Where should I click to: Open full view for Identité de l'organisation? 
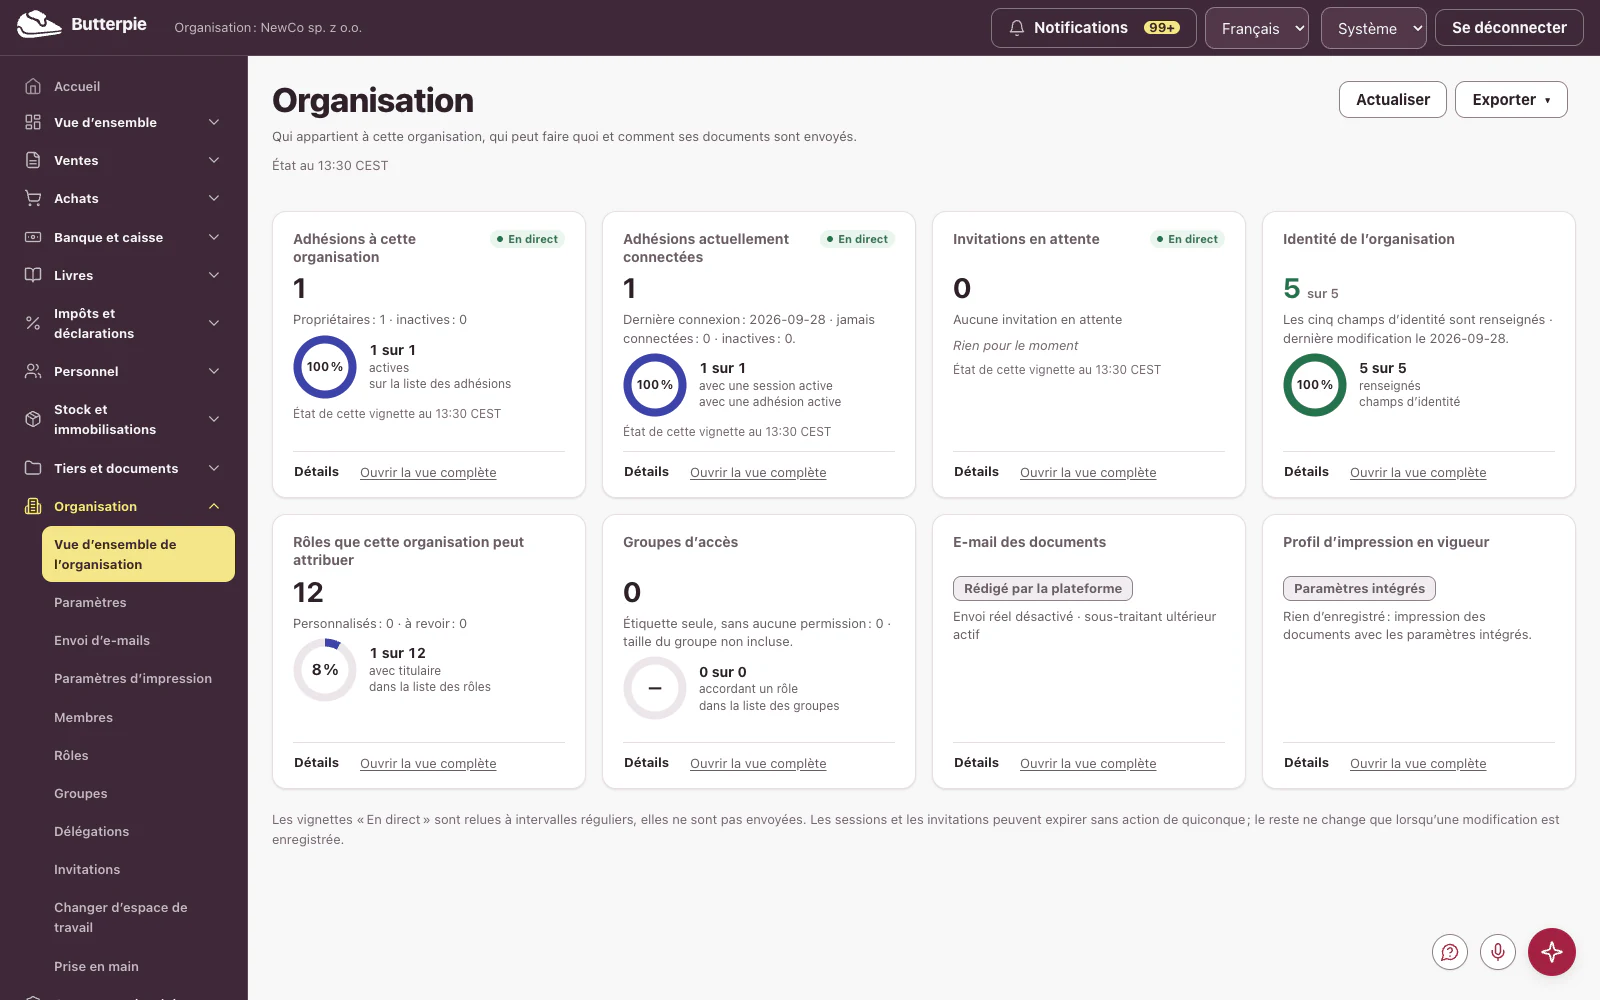pyautogui.click(x=1418, y=472)
